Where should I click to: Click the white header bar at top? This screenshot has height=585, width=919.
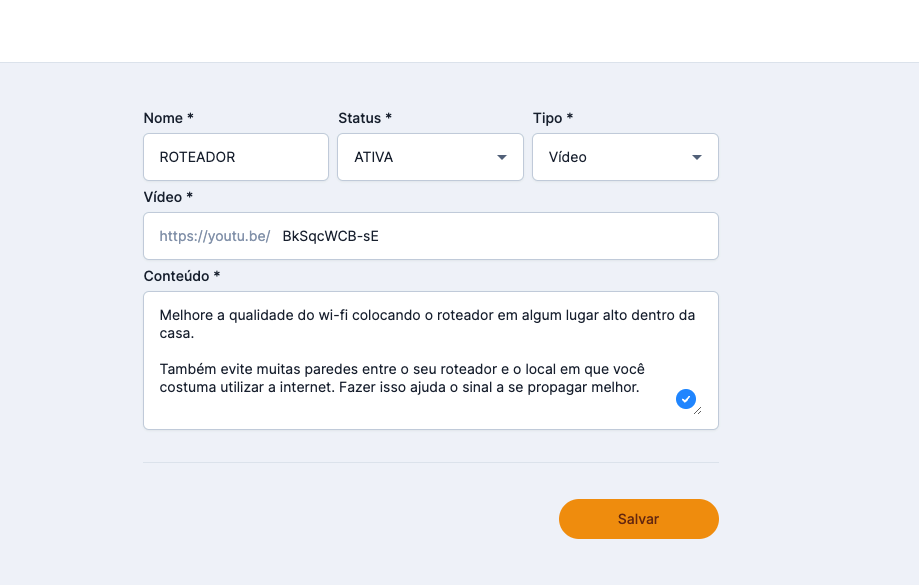[x=459, y=30]
